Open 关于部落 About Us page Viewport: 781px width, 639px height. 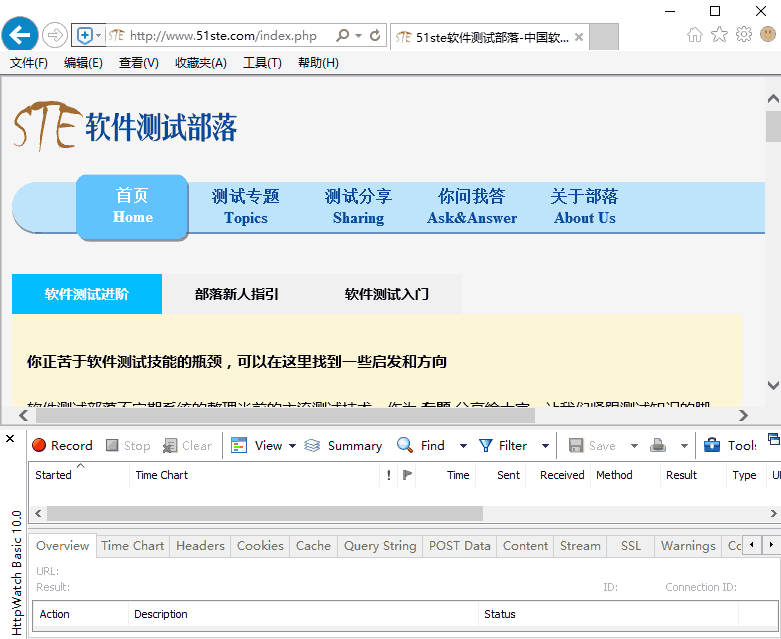[x=585, y=207]
